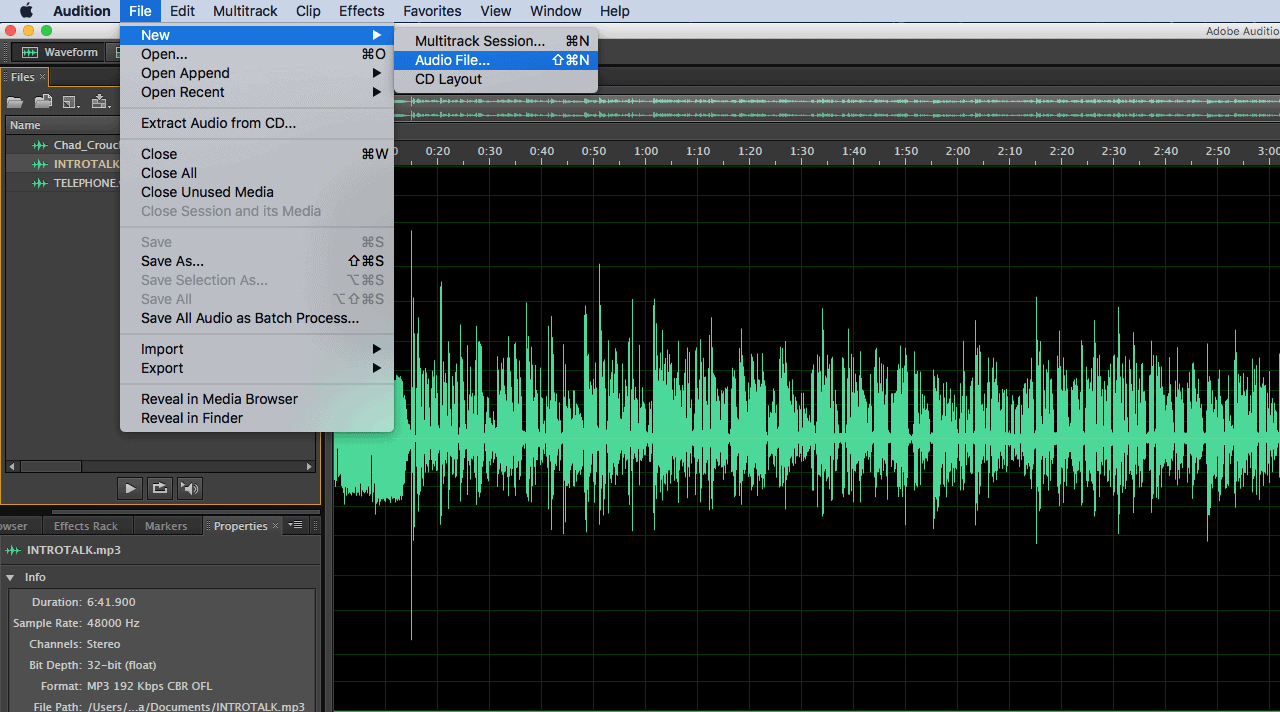The height and width of the screenshot is (712, 1280).
Task: Switch to the Markers tab
Action: point(166,526)
